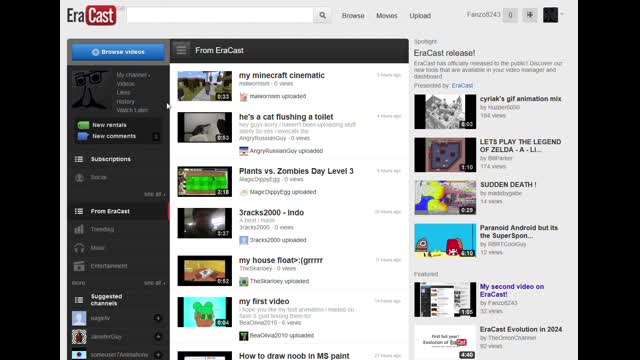
Task: Open 3racks2000 - Indo video title
Action: (x=271, y=213)
